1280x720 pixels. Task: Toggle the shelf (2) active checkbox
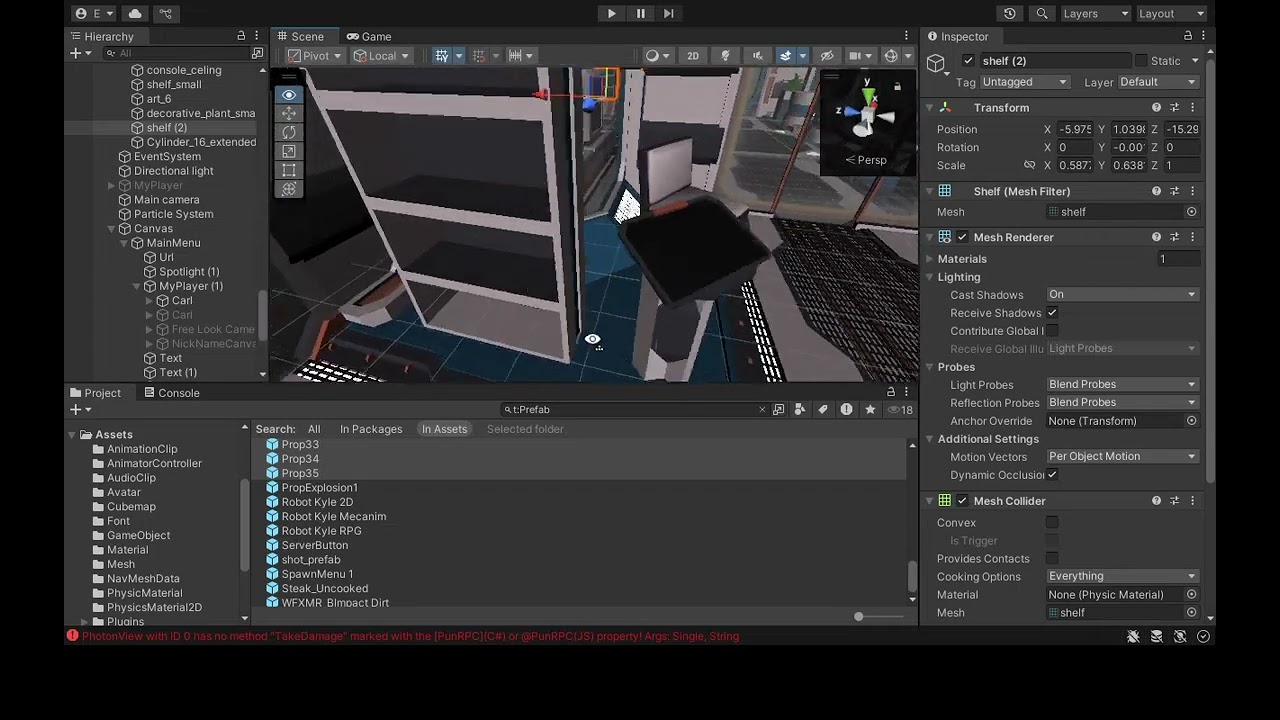(x=968, y=61)
